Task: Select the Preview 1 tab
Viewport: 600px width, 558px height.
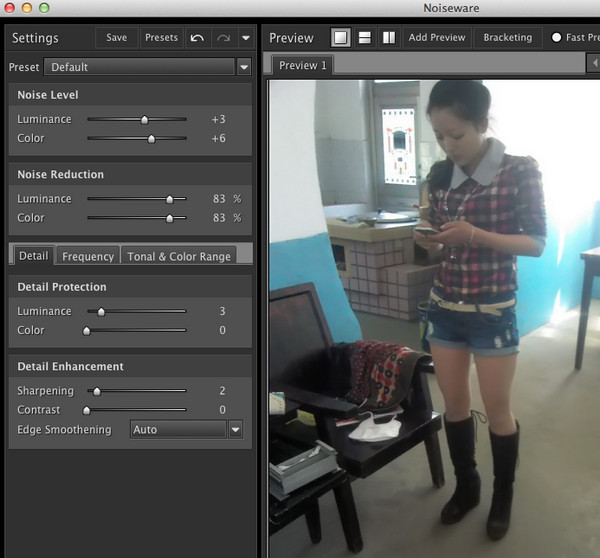Action: (303, 65)
